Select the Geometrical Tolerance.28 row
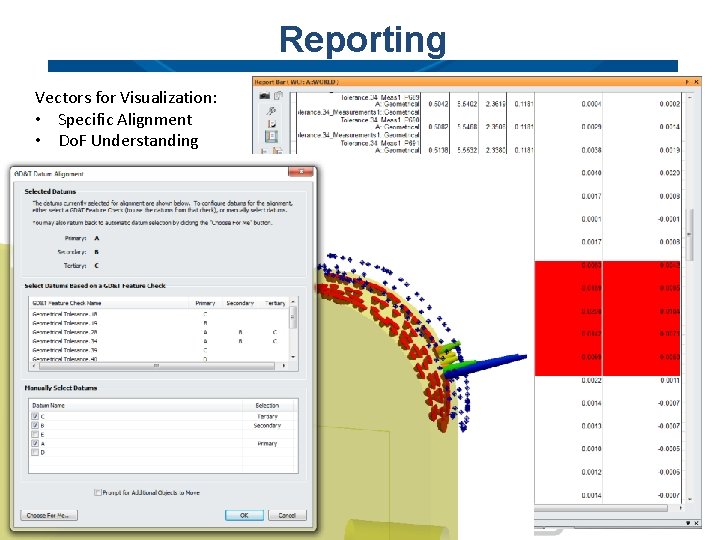The height and width of the screenshot is (540, 720). 159,332
